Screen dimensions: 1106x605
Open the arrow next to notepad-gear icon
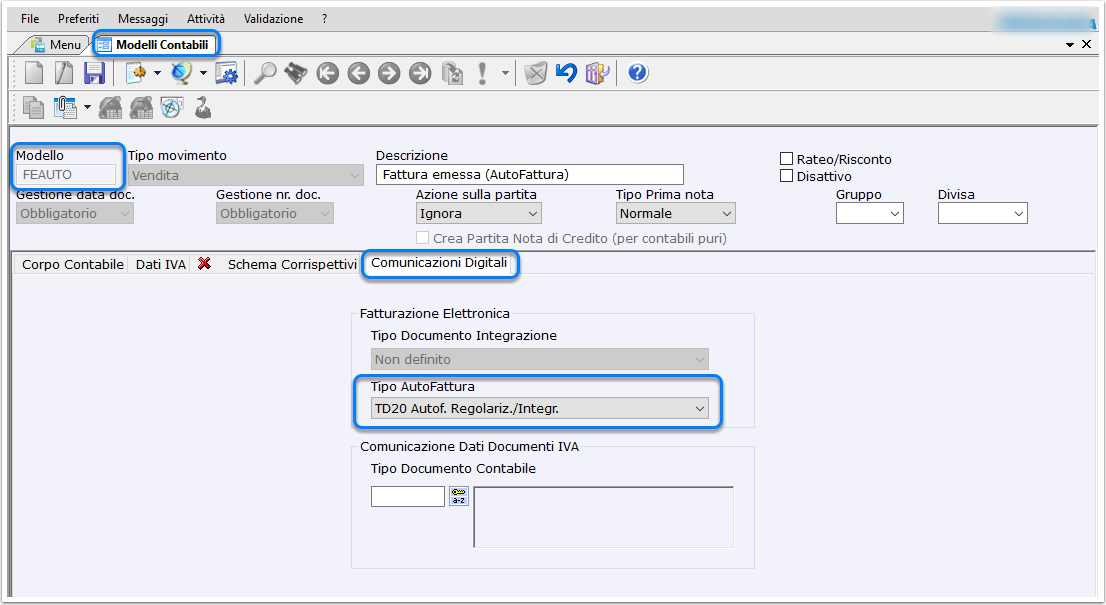click(x=157, y=73)
